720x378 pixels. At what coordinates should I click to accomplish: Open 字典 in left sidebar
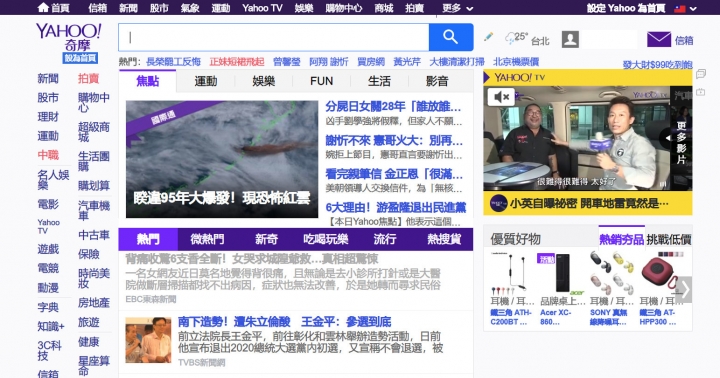click(x=48, y=307)
